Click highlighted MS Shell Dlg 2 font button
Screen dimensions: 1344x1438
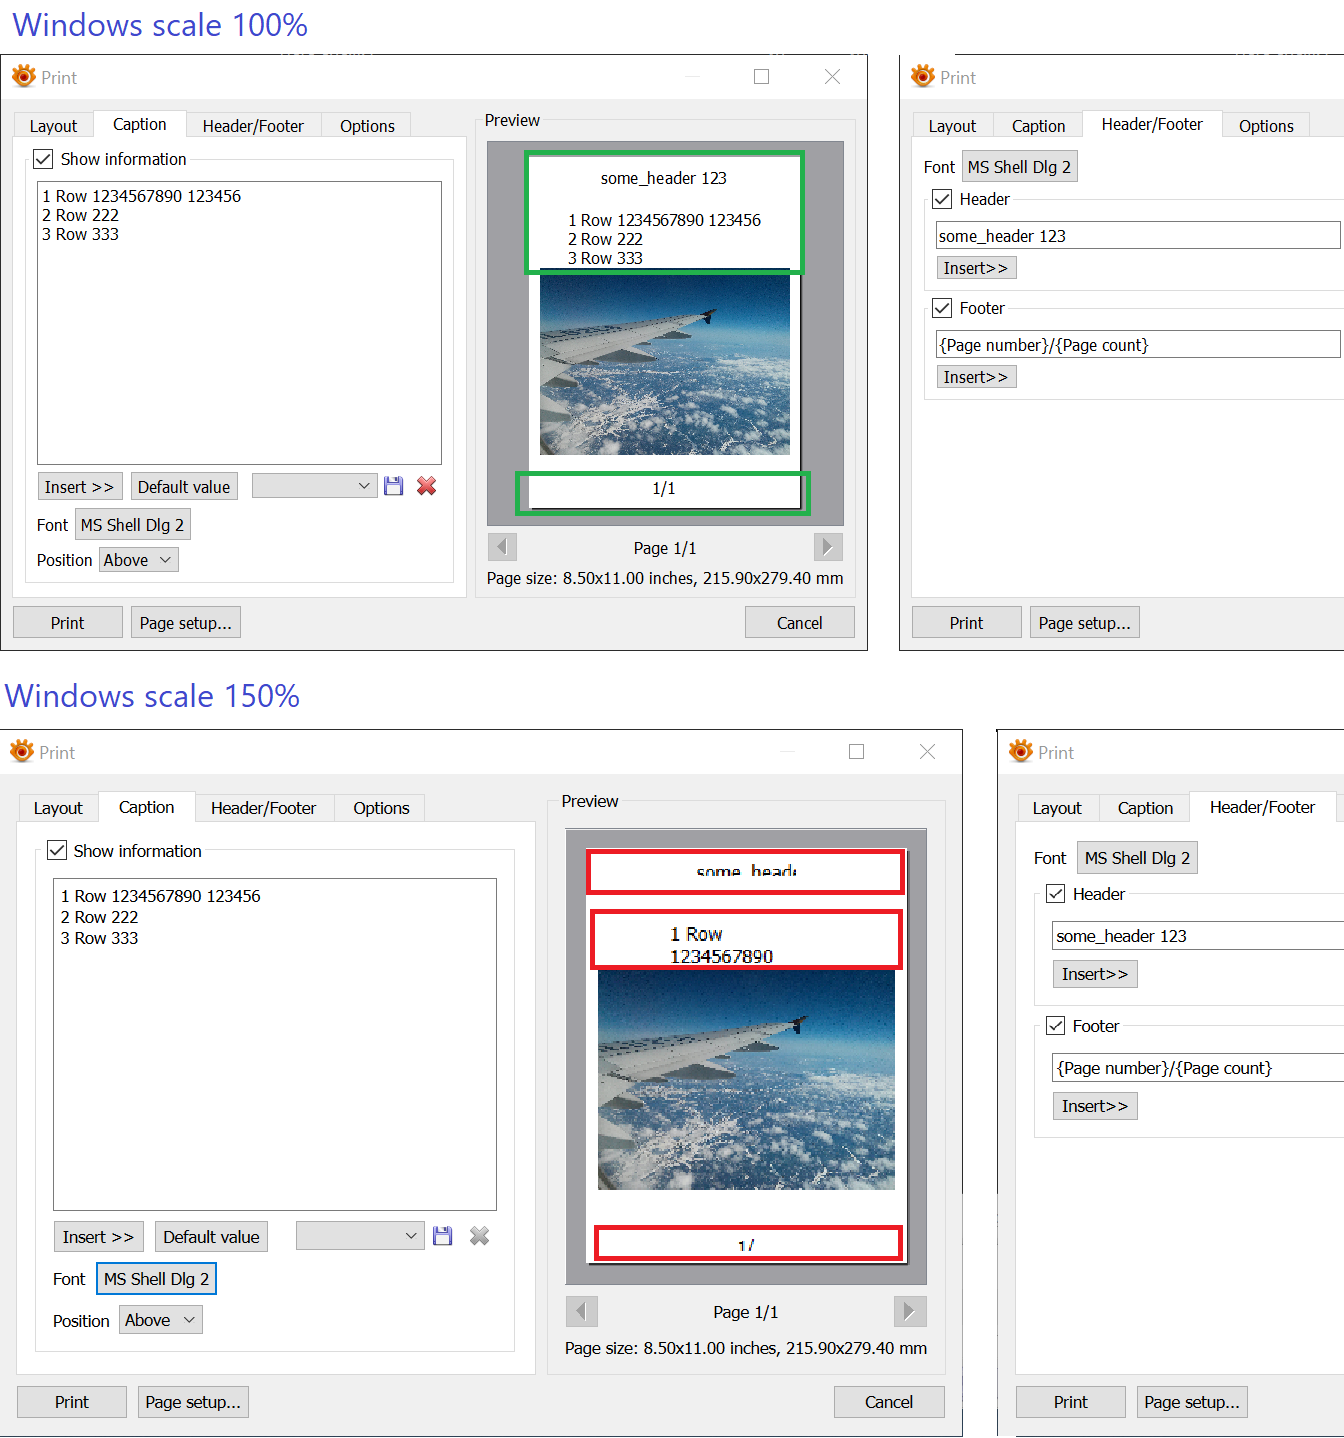[x=156, y=1279]
